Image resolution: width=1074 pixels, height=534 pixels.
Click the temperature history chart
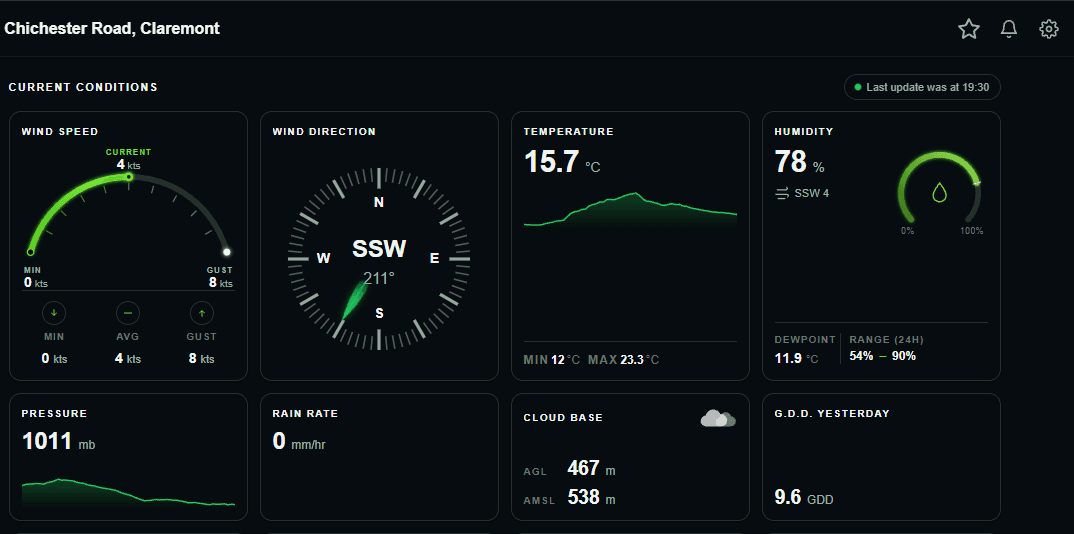click(x=630, y=210)
